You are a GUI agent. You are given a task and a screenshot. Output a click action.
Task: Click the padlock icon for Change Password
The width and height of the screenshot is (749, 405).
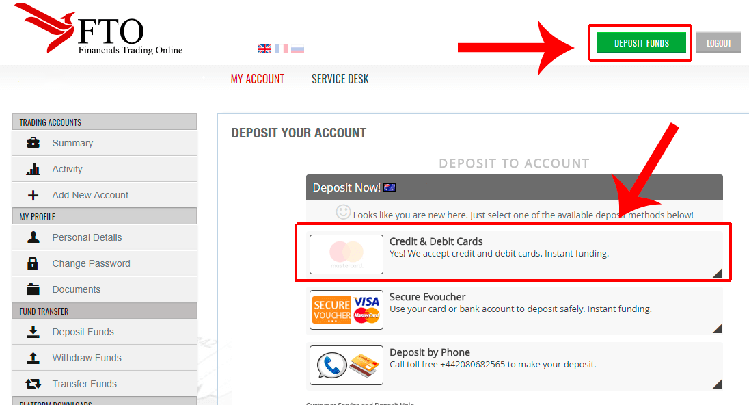point(32,263)
